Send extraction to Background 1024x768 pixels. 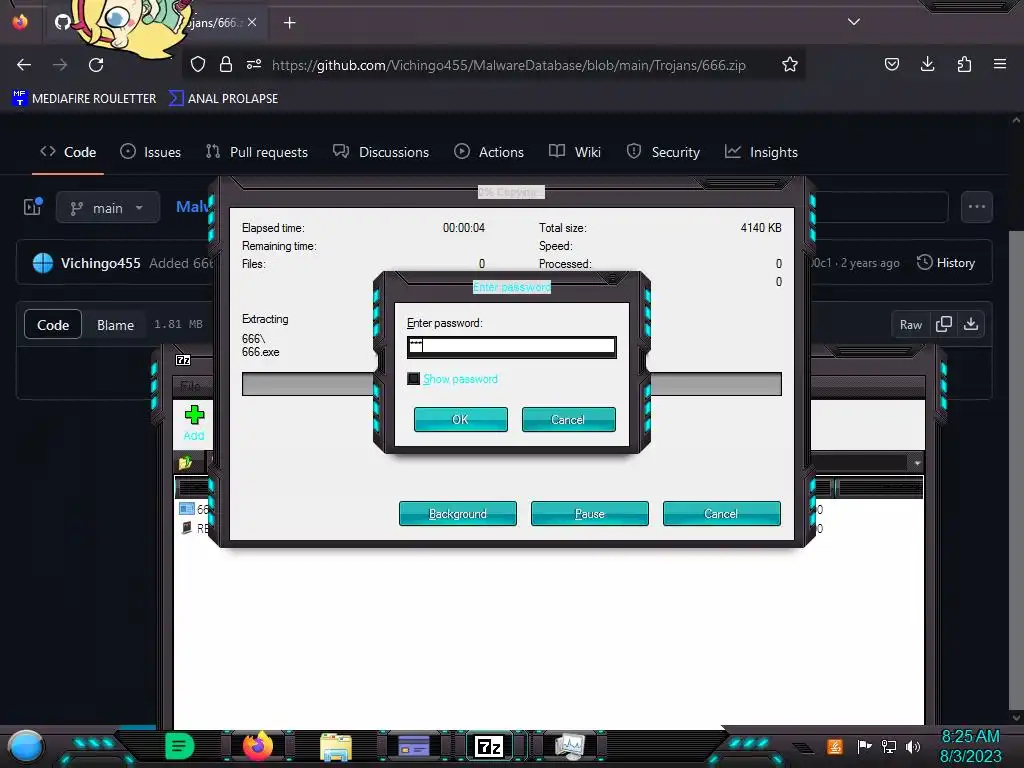(458, 513)
